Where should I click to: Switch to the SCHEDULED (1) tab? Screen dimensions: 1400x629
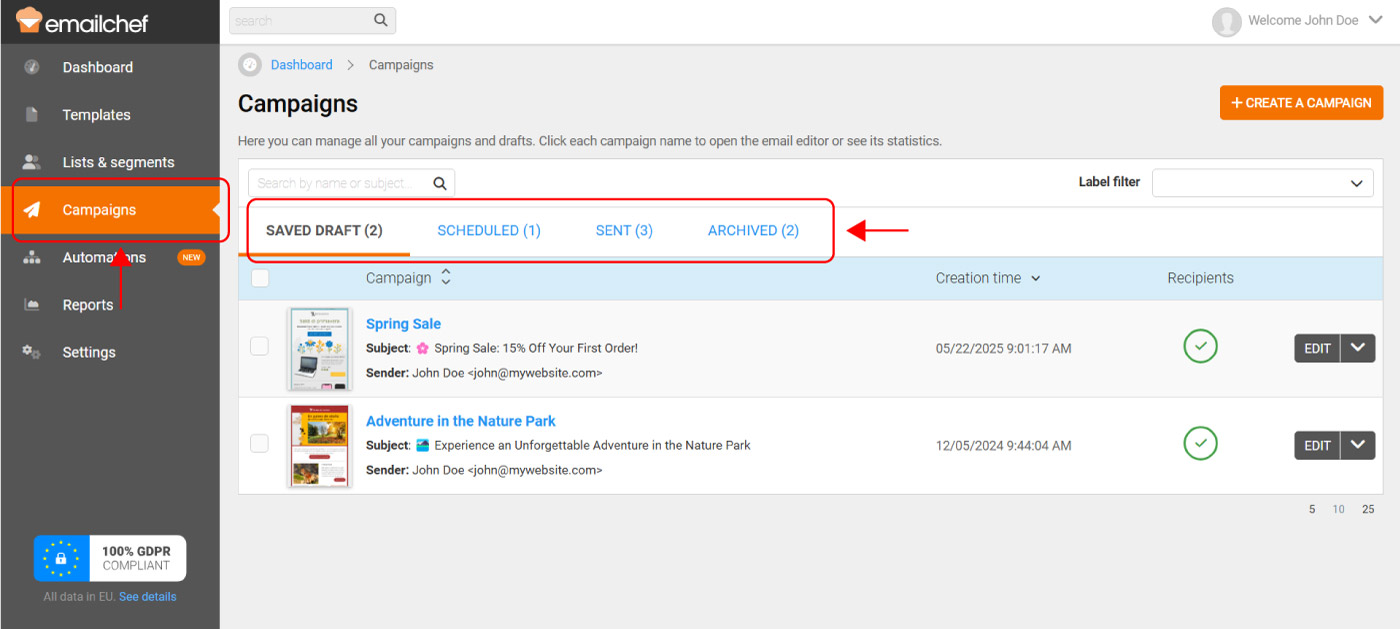coord(489,231)
